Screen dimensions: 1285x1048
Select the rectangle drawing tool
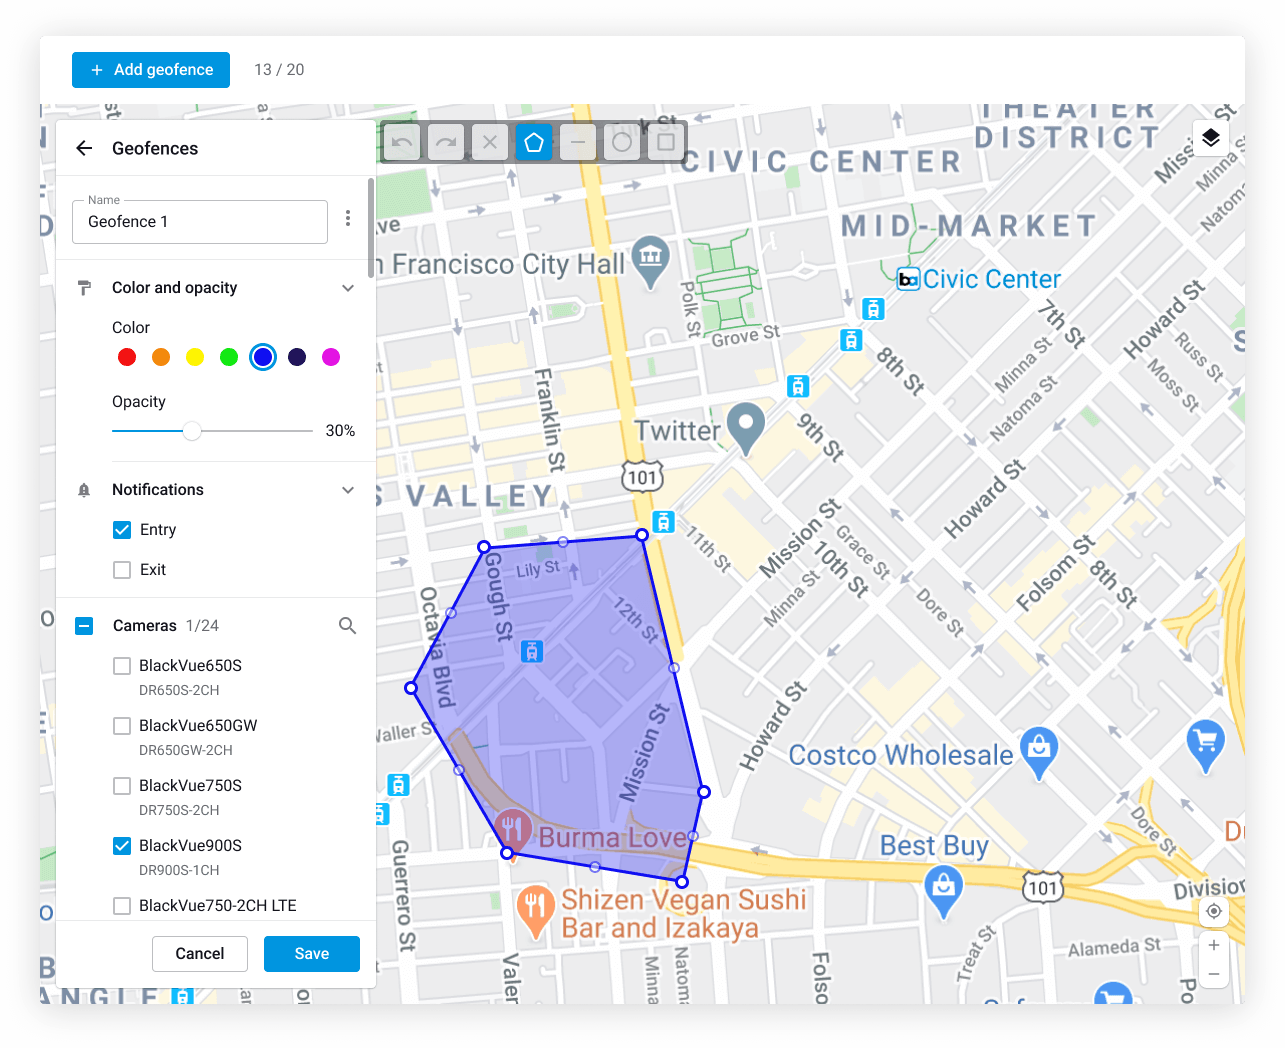(665, 141)
